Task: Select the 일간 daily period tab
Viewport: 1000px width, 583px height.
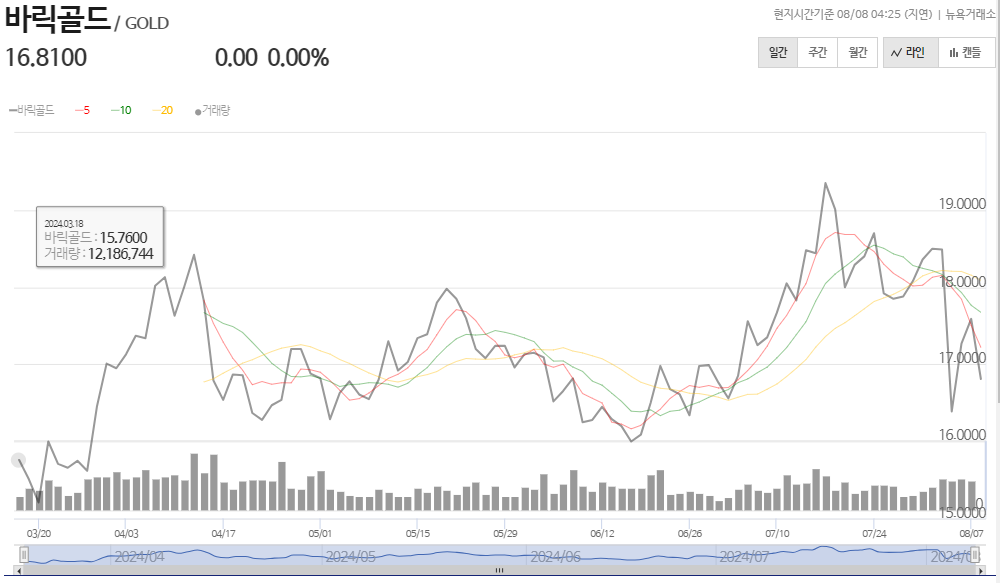Action: click(778, 52)
